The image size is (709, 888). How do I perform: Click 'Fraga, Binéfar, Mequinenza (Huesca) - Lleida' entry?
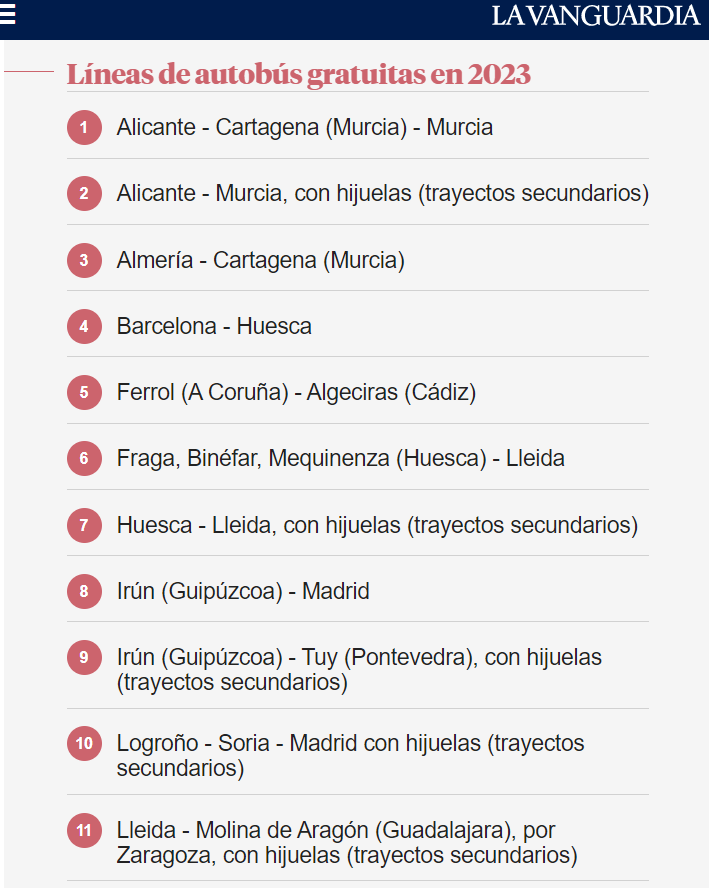[x=340, y=458]
